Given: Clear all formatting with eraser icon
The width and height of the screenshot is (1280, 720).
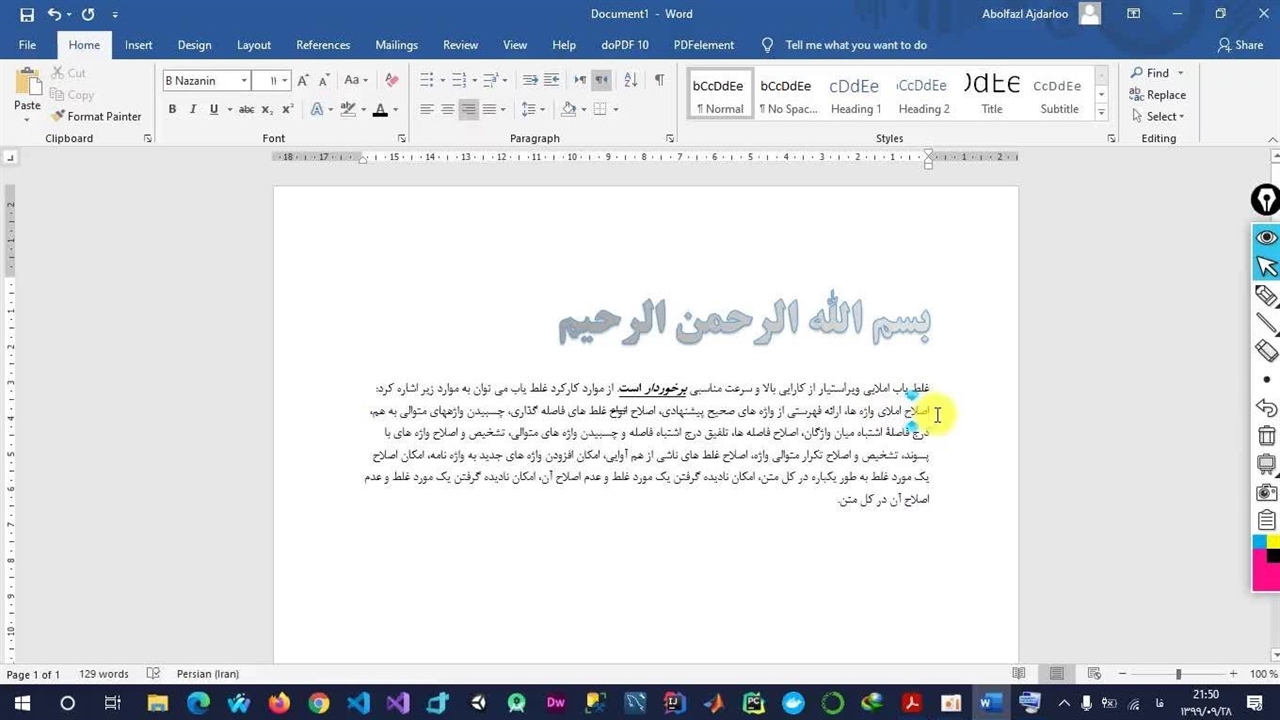Looking at the screenshot, I should [x=391, y=80].
